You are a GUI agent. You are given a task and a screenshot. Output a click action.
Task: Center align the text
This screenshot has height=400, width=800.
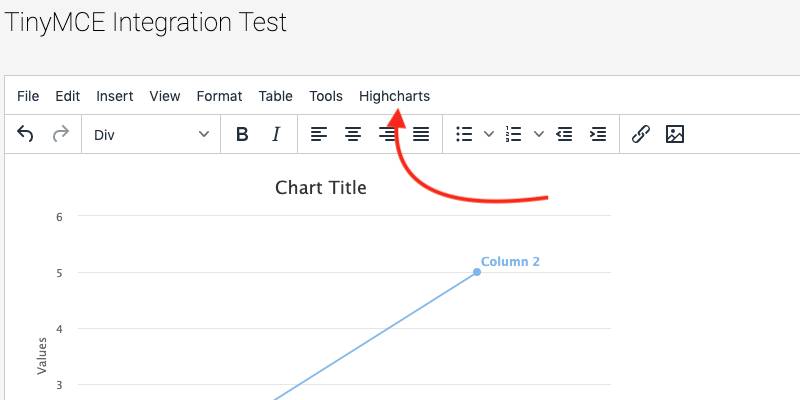[353, 134]
